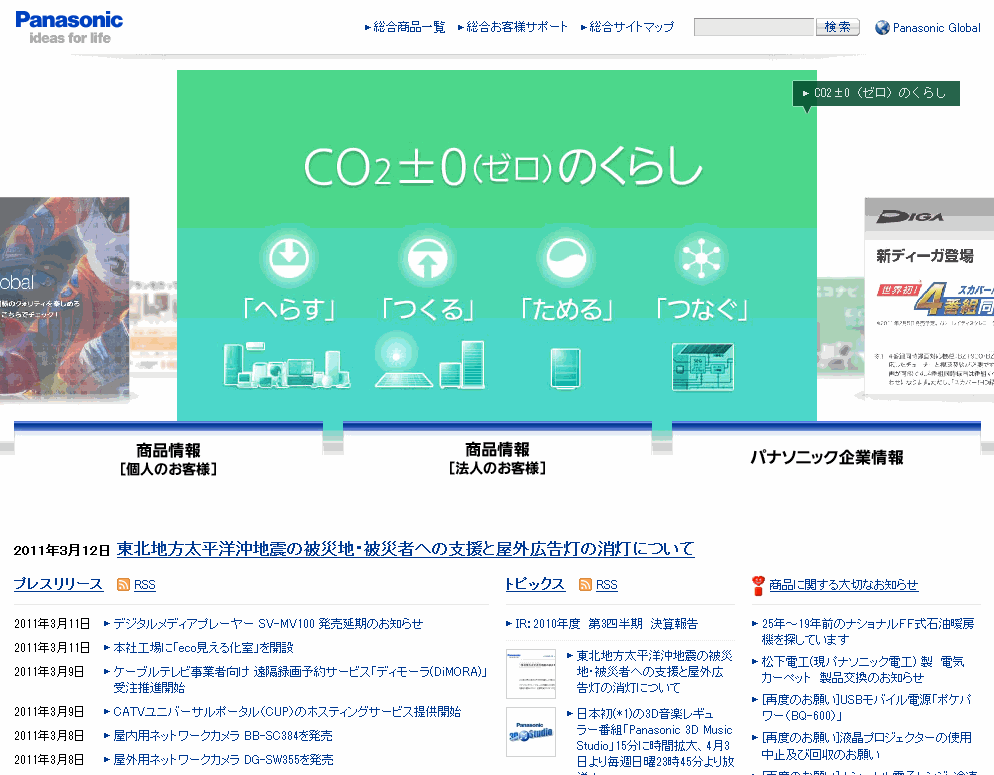The width and height of the screenshot is (994, 775).
Task: Click the red alert icon beside 商品に関する大切なお知らせ
Action: coord(758,586)
